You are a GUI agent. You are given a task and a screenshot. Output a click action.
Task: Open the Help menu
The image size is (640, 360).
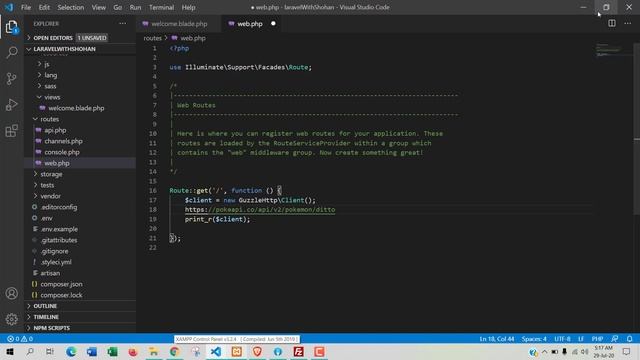click(x=188, y=7)
